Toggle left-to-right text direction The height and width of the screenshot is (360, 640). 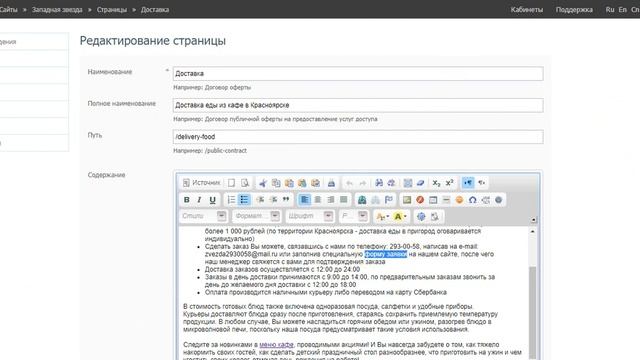tap(468, 183)
